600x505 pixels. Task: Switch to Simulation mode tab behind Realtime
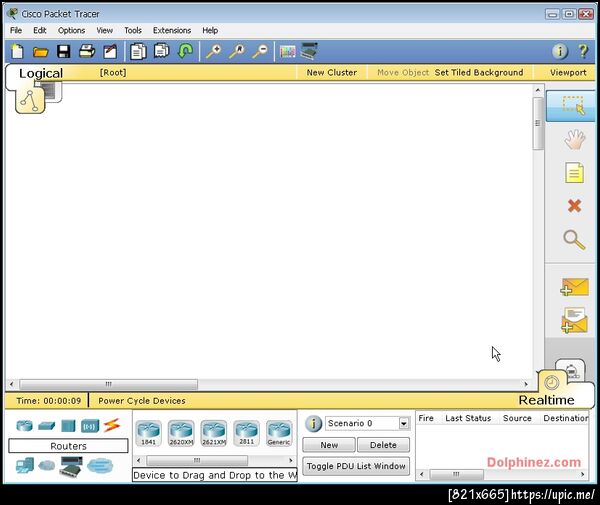coord(571,368)
